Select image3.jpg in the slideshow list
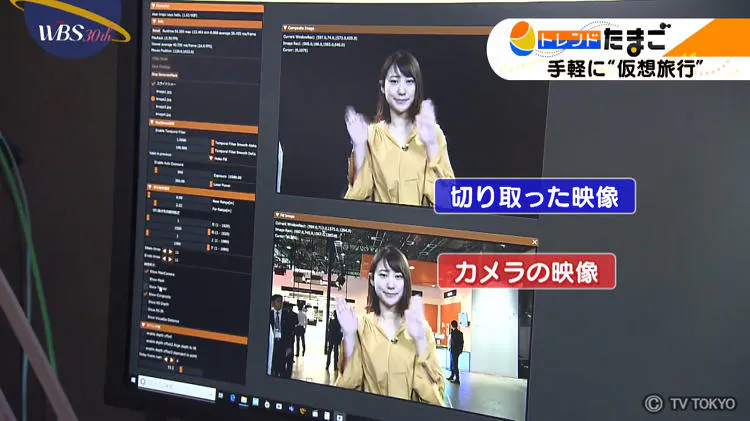Screen dimensions: 750x421 click(163, 107)
